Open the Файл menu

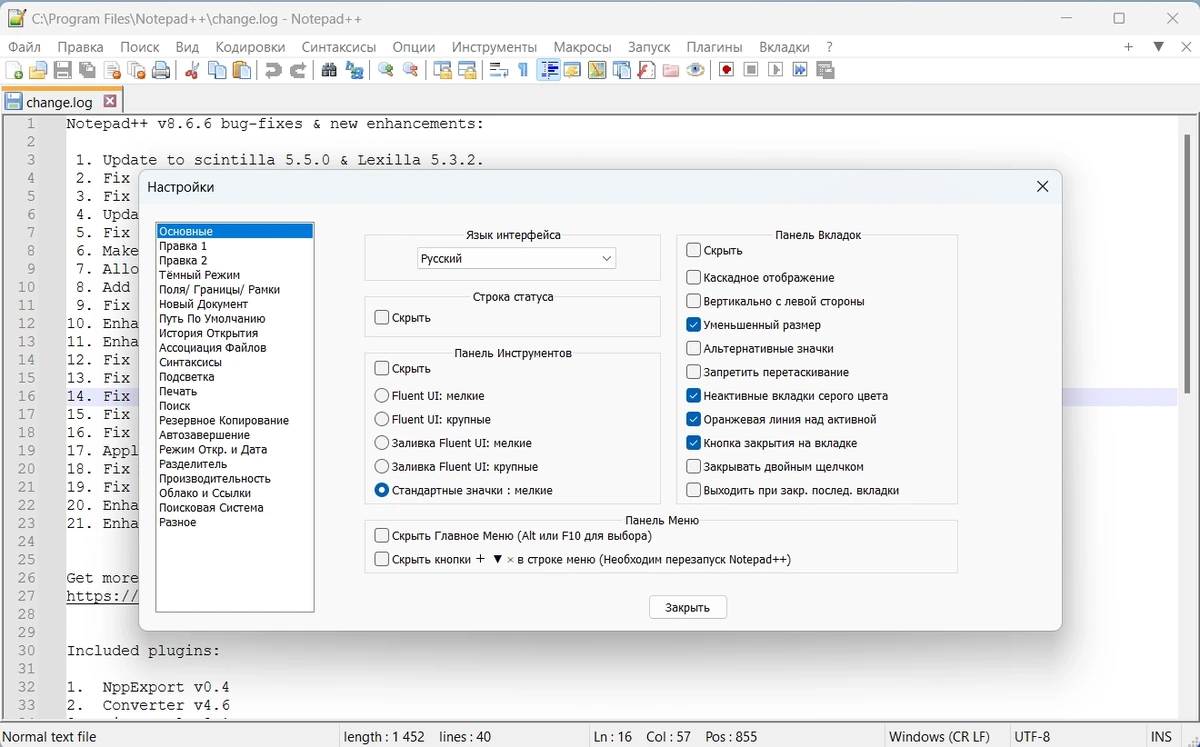pyautogui.click(x=24, y=47)
